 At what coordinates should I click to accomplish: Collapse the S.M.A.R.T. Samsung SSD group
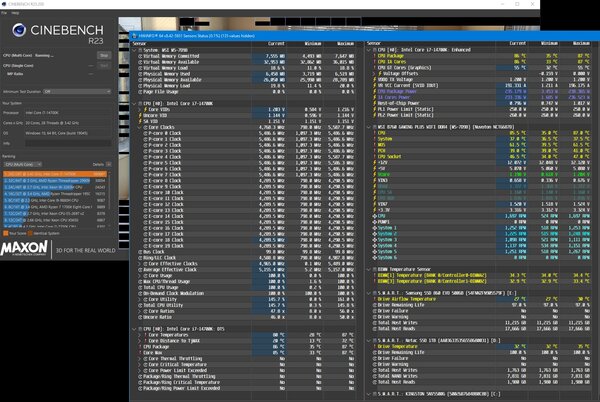tap(369, 293)
